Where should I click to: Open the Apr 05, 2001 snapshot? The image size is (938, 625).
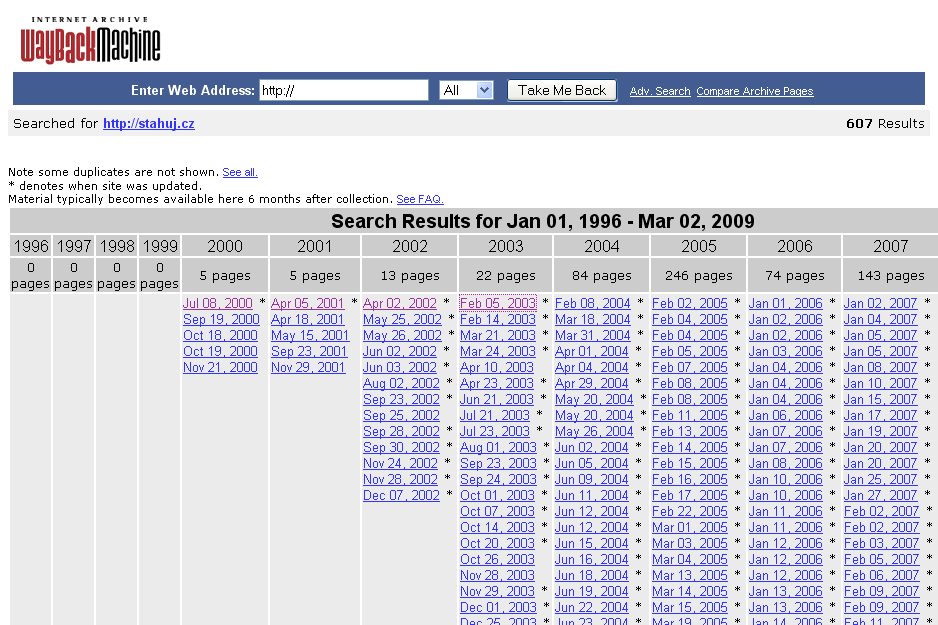tap(307, 303)
